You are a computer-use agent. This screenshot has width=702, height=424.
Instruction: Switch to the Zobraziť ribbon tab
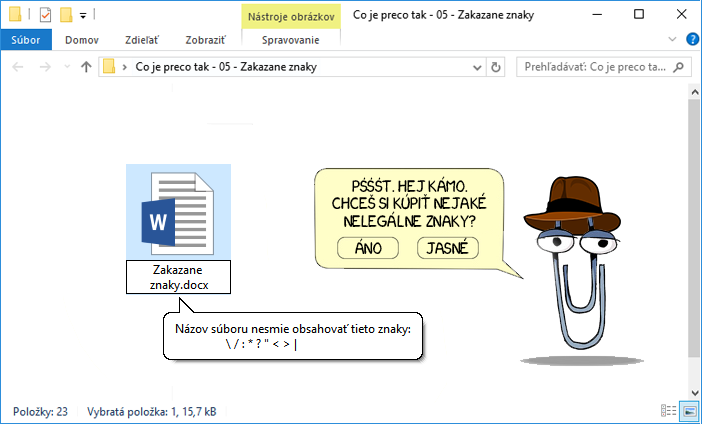click(x=204, y=40)
